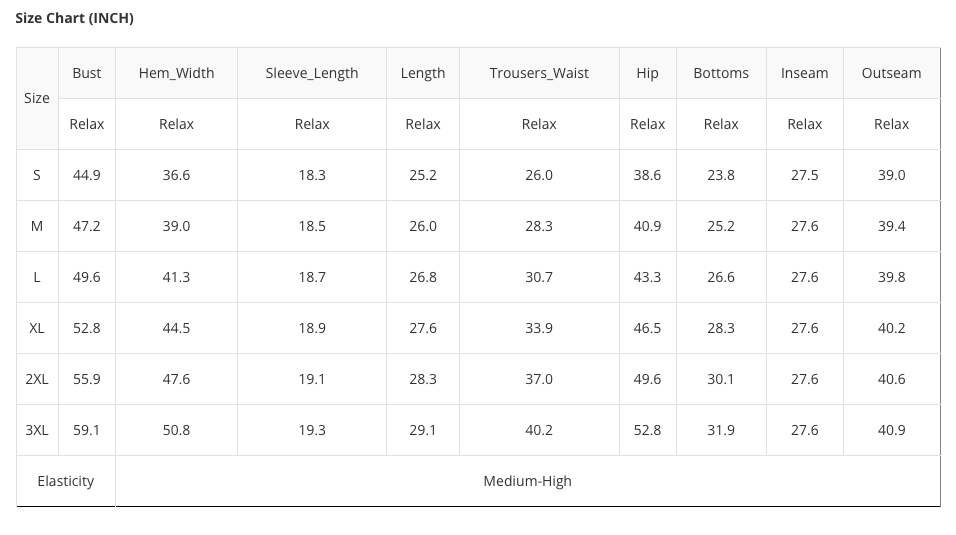Click the Outseam column header
The width and height of the screenshot is (956, 535).
(x=891, y=73)
